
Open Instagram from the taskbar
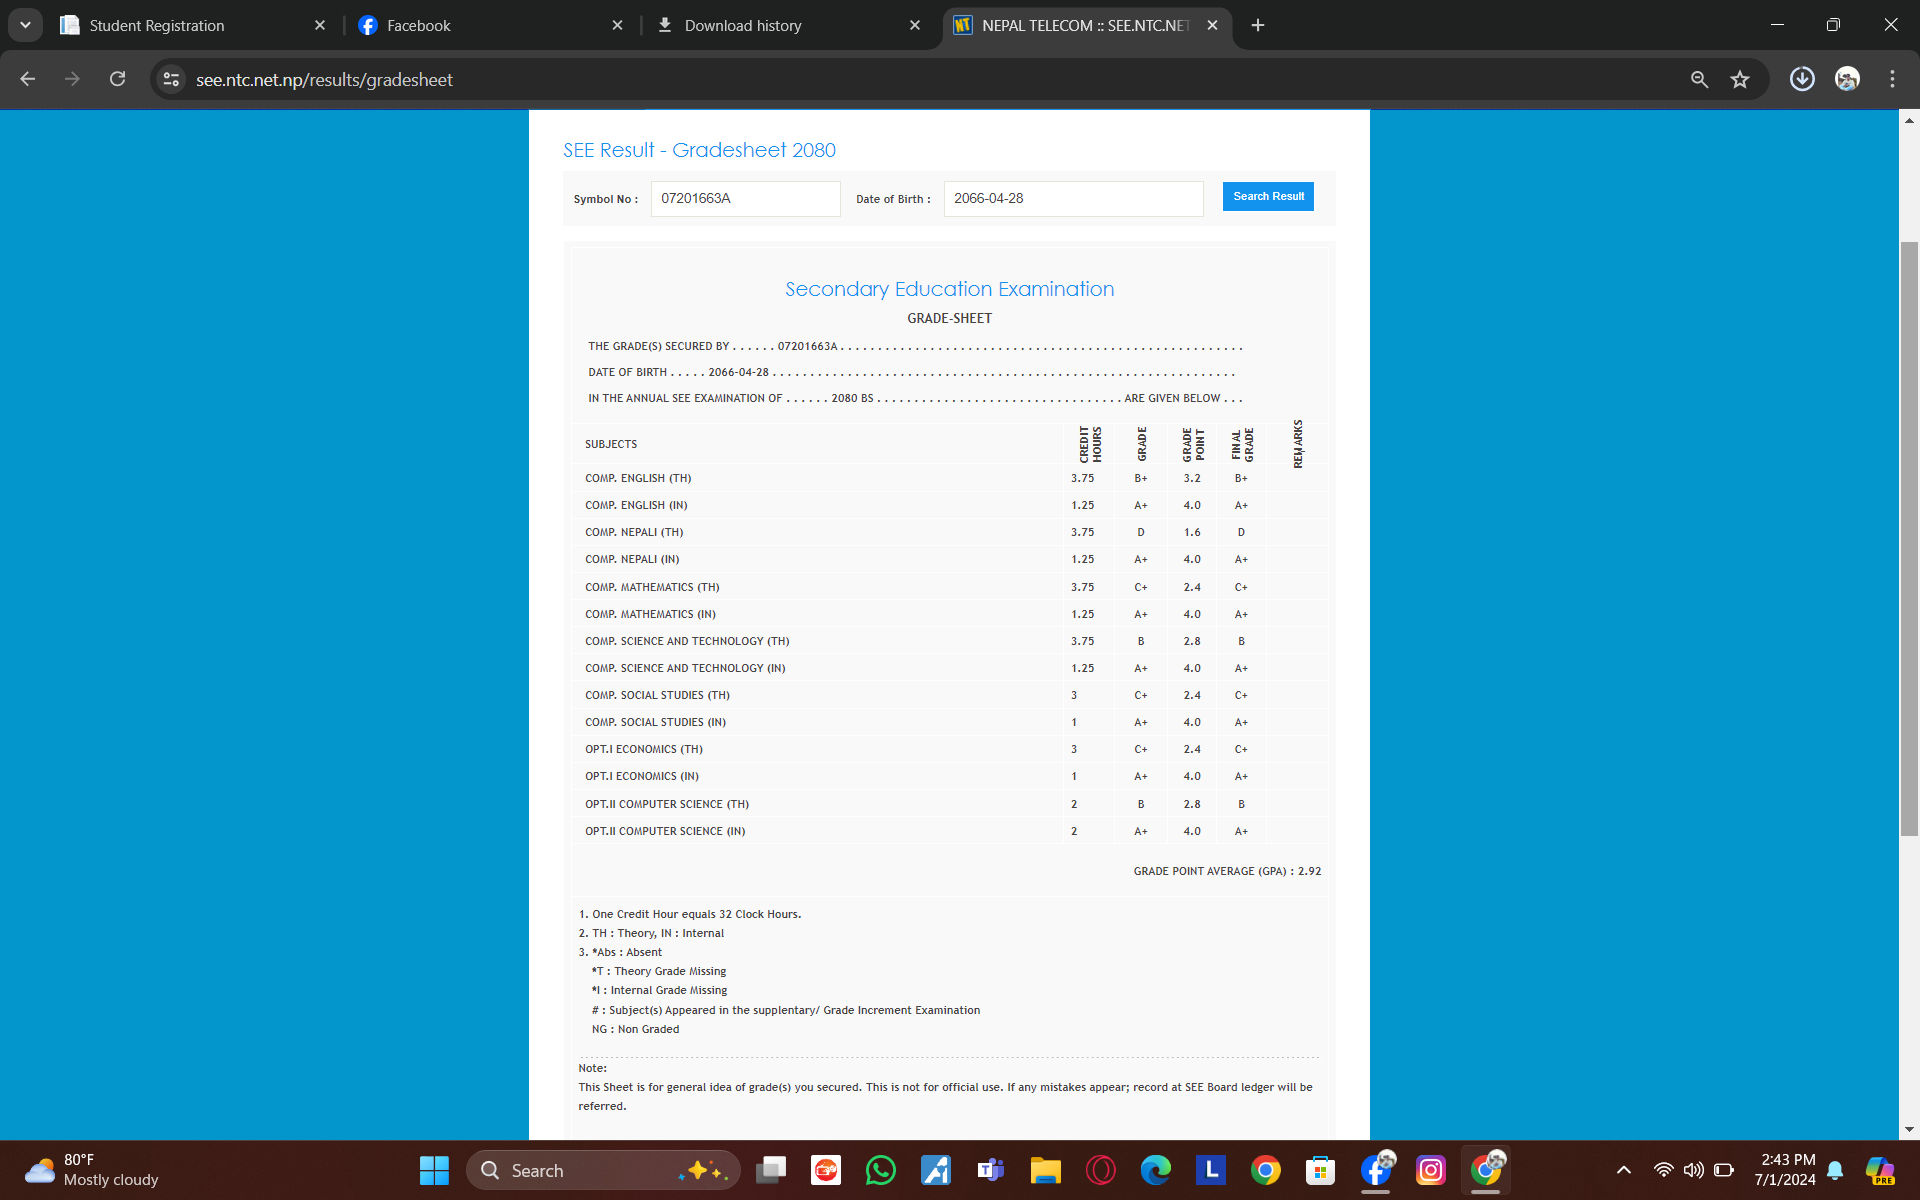[1430, 1170]
